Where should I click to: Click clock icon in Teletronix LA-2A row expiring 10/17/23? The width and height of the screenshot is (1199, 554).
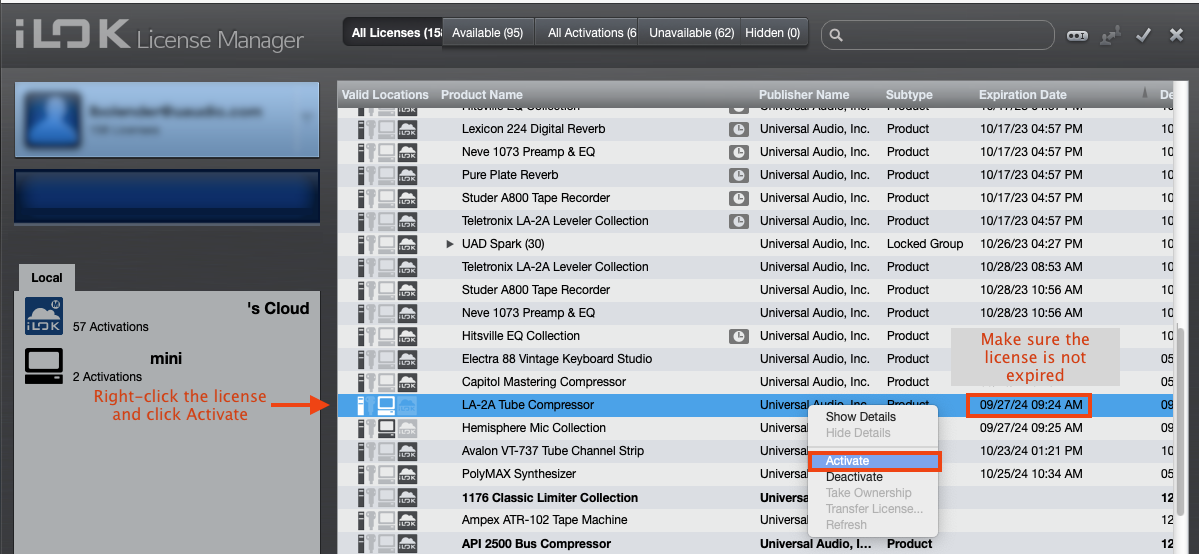pyautogui.click(x=738, y=221)
